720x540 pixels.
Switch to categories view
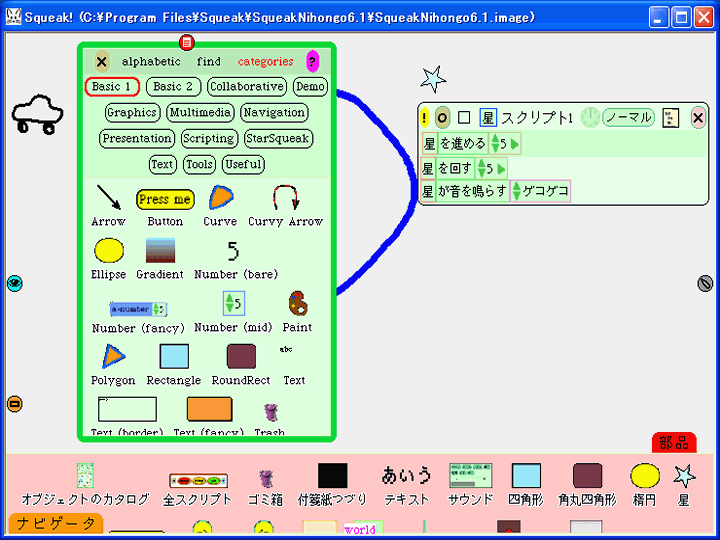coord(265,61)
